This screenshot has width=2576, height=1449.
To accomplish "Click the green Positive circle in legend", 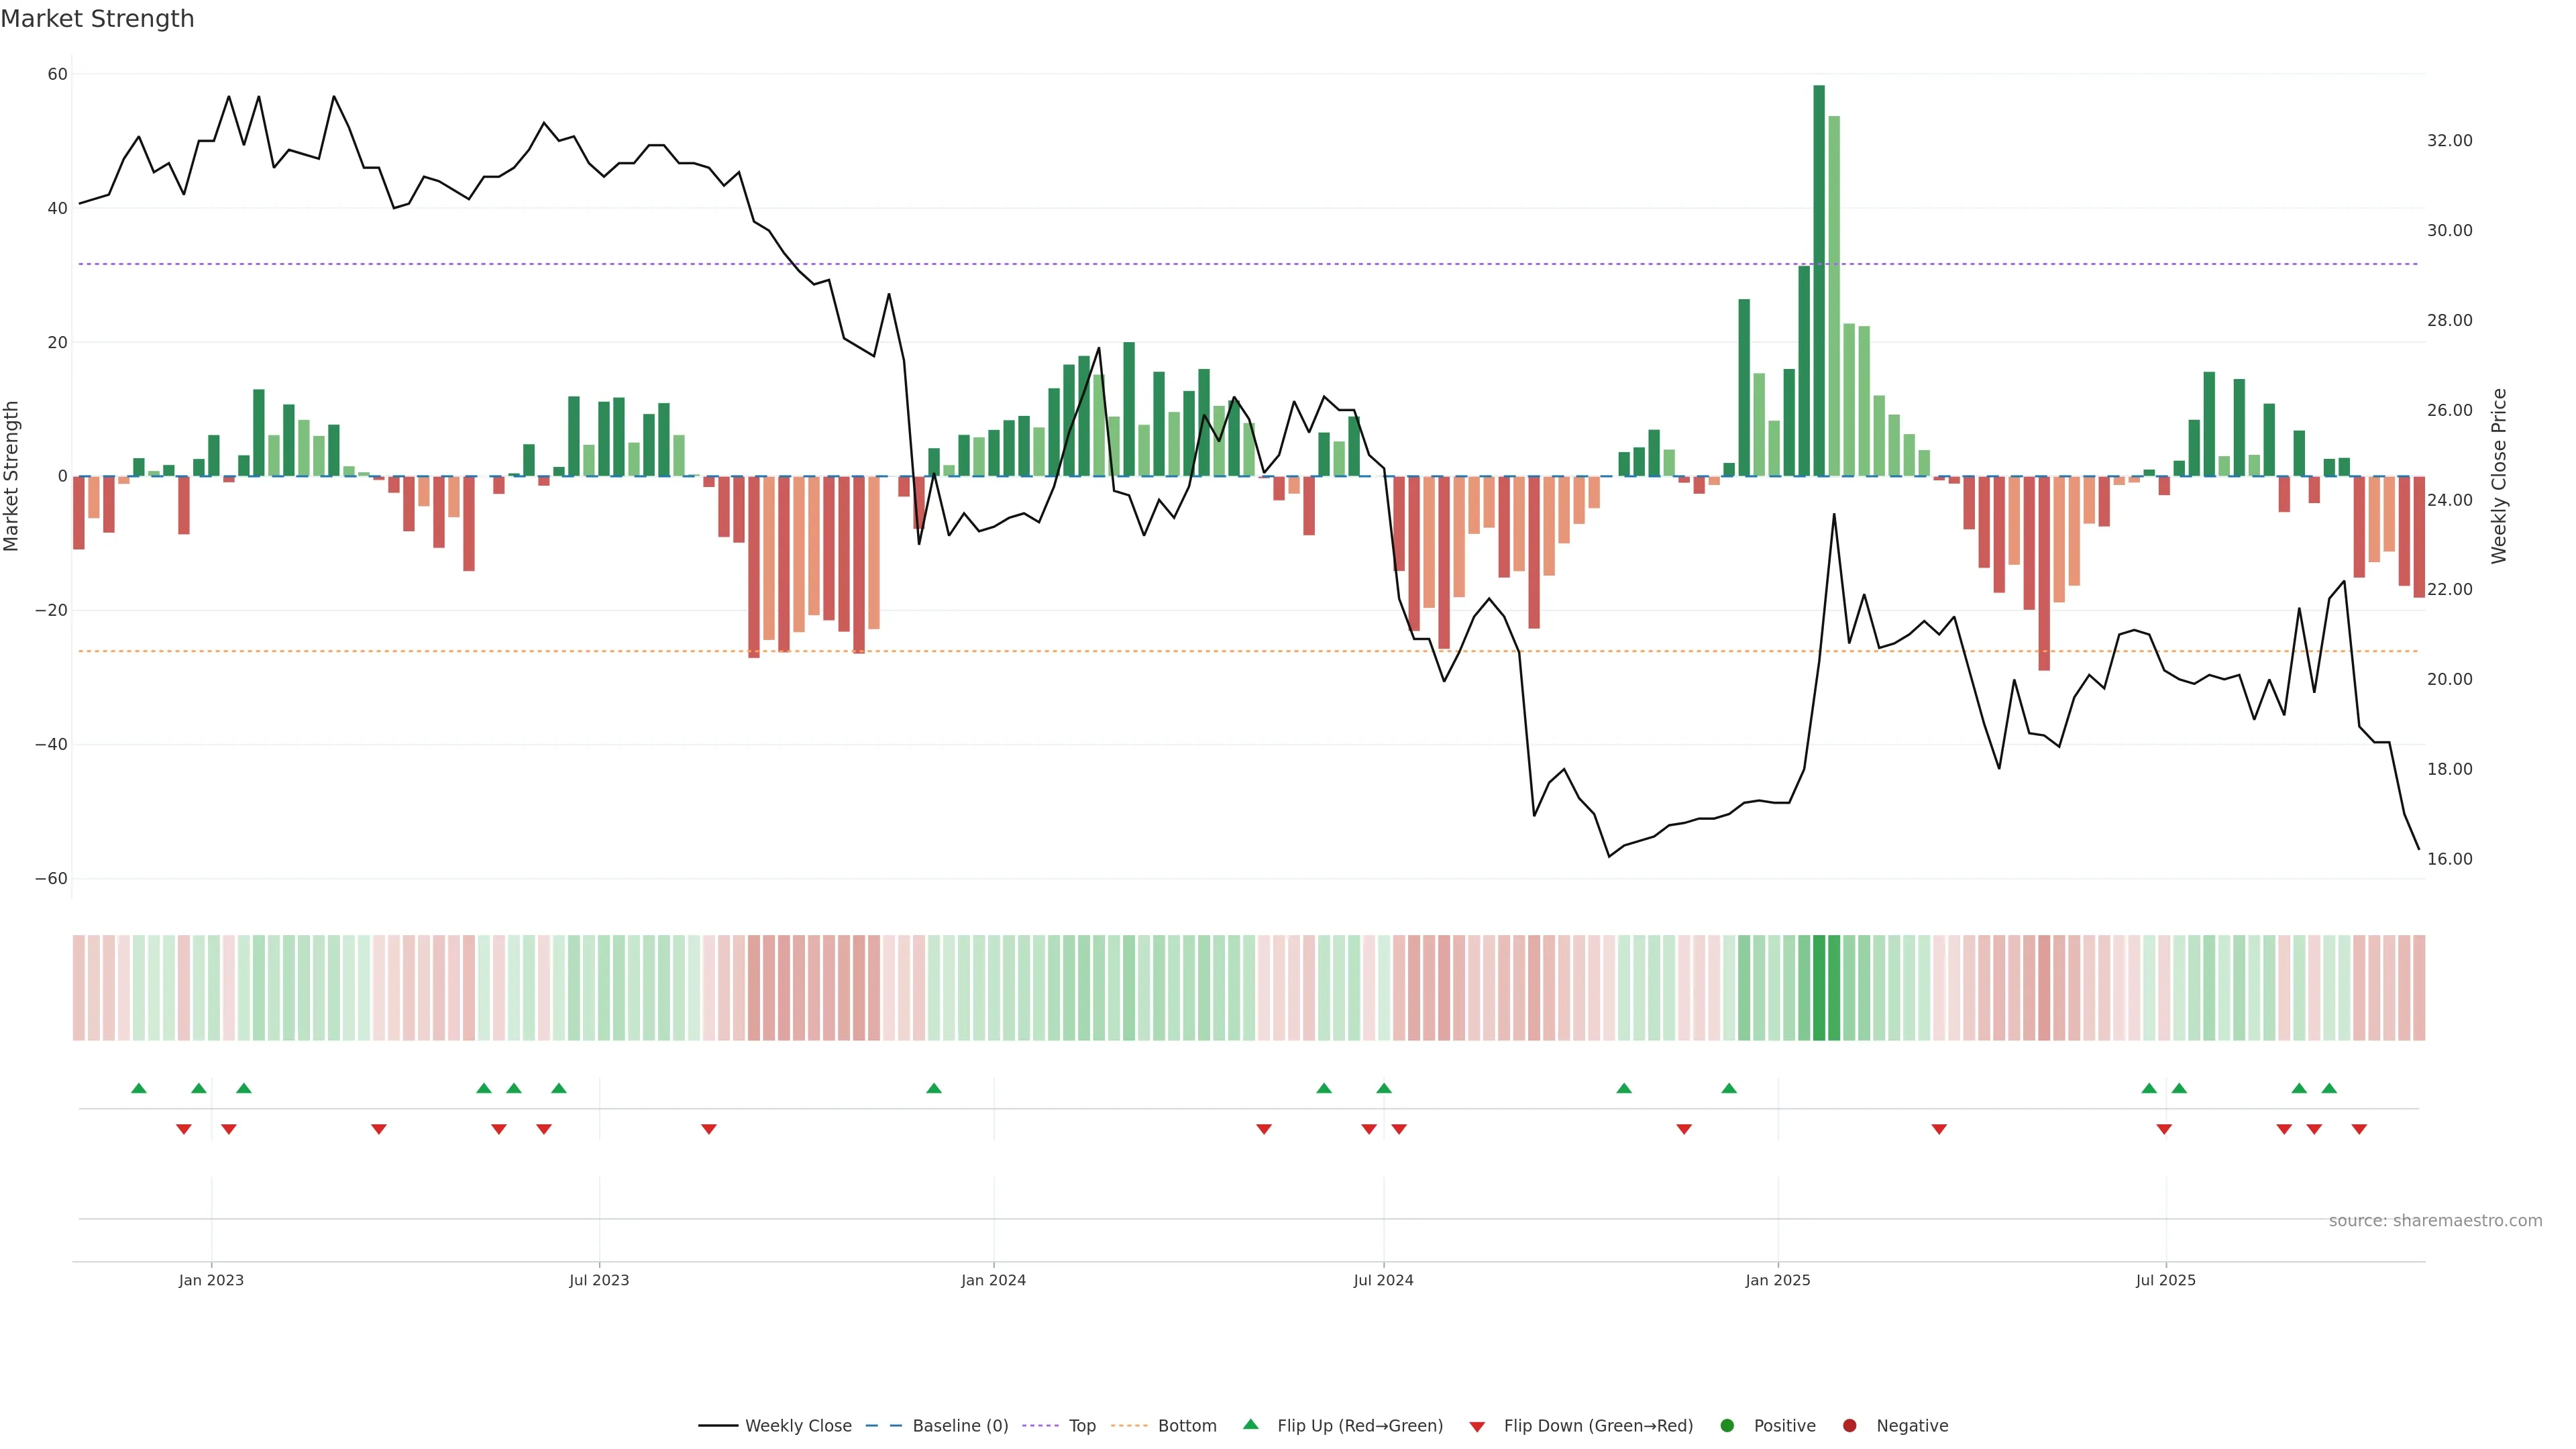I will [x=1727, y=1426].
